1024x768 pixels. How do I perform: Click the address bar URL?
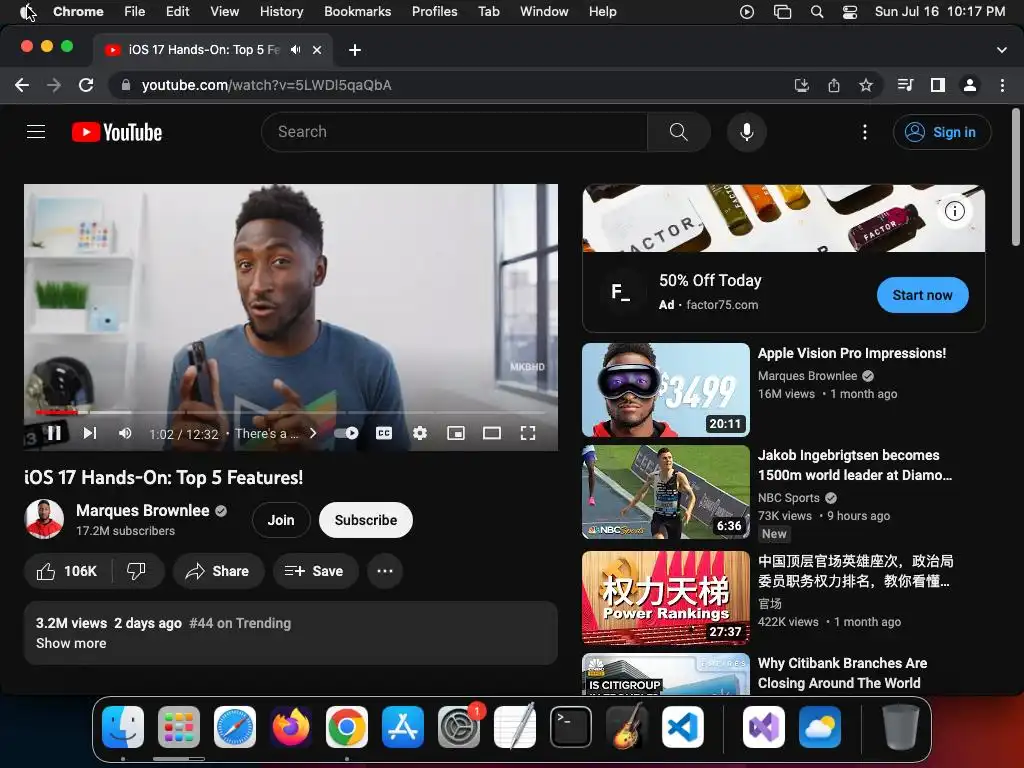[x=266, y=85]
